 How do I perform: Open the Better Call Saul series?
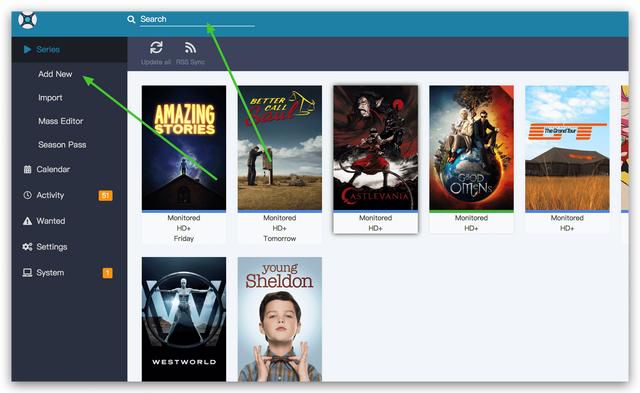click(280, 148)
